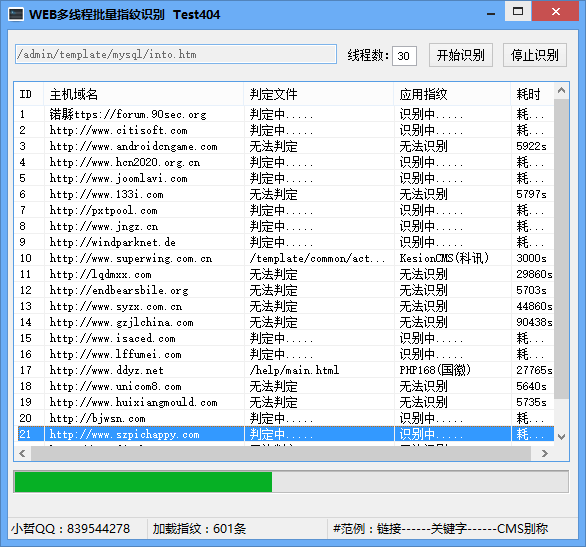Select row with forum.90sec.org
Screen dimensions: 586x547
pyautogui.click(x=284, y=114)
